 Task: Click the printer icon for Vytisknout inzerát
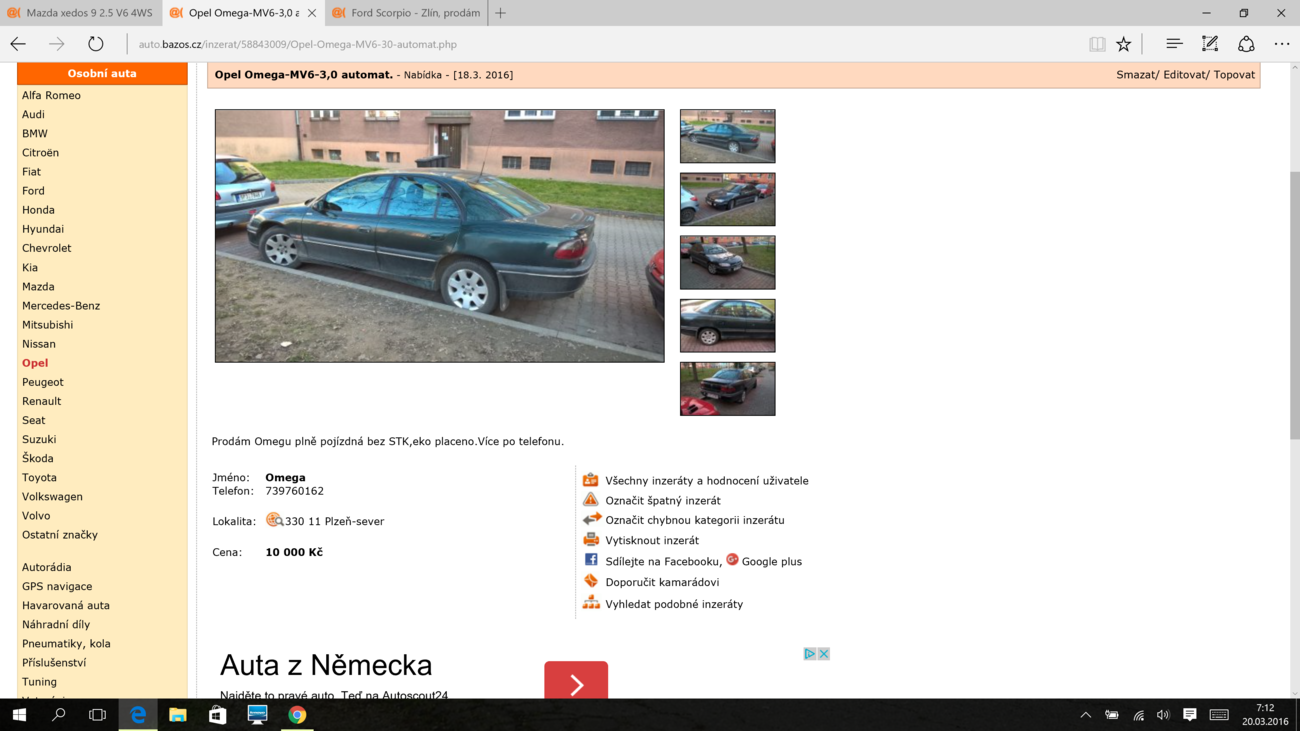(x=591, y=540)
